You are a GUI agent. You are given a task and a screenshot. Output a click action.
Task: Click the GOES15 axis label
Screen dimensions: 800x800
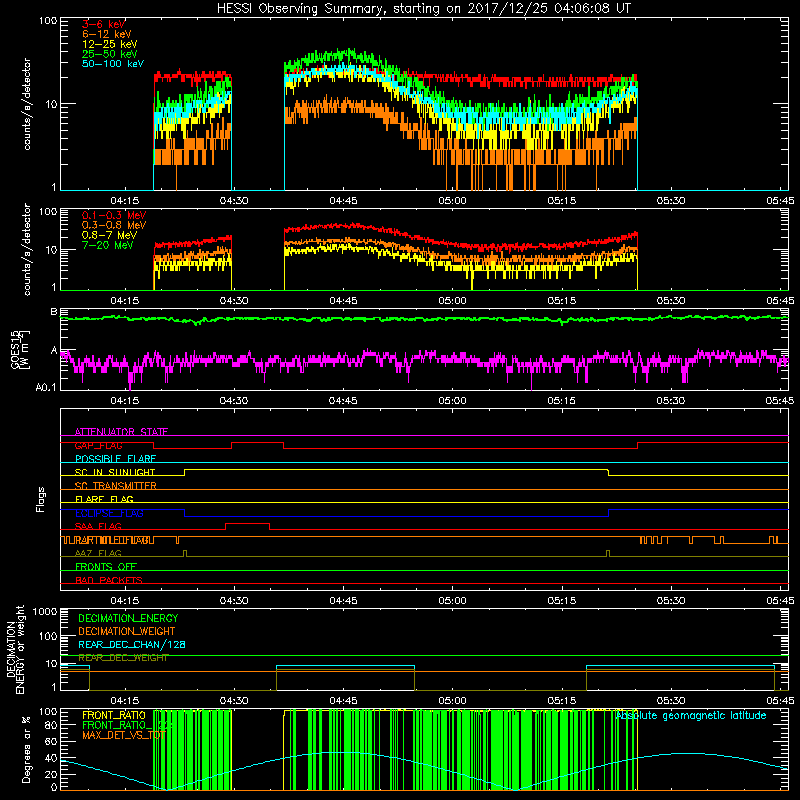(16, 349)
